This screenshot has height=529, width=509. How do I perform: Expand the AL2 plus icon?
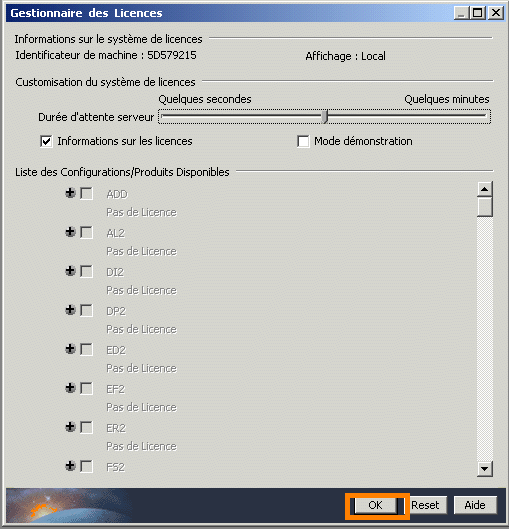[70, 232]
